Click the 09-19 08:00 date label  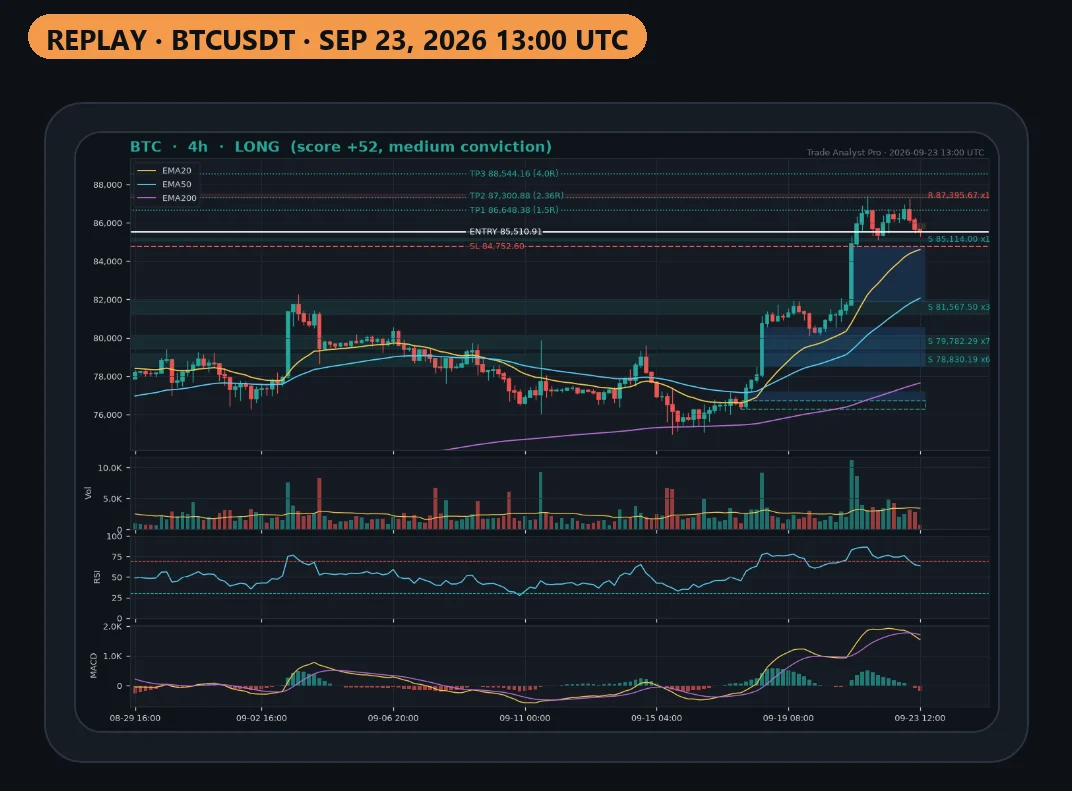(x=788, y=718)
